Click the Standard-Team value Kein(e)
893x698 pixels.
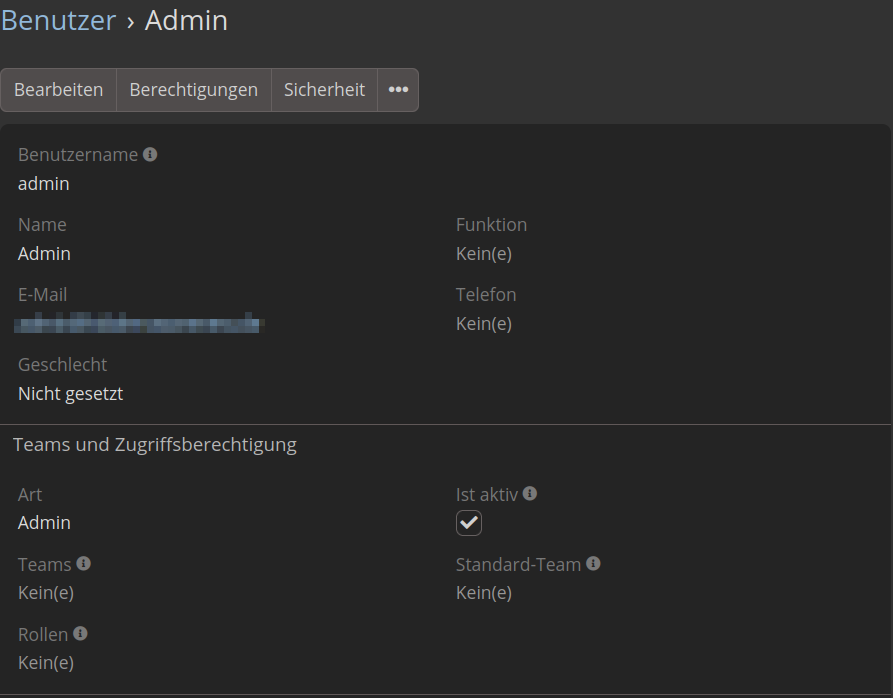click(x=484, y=593)
